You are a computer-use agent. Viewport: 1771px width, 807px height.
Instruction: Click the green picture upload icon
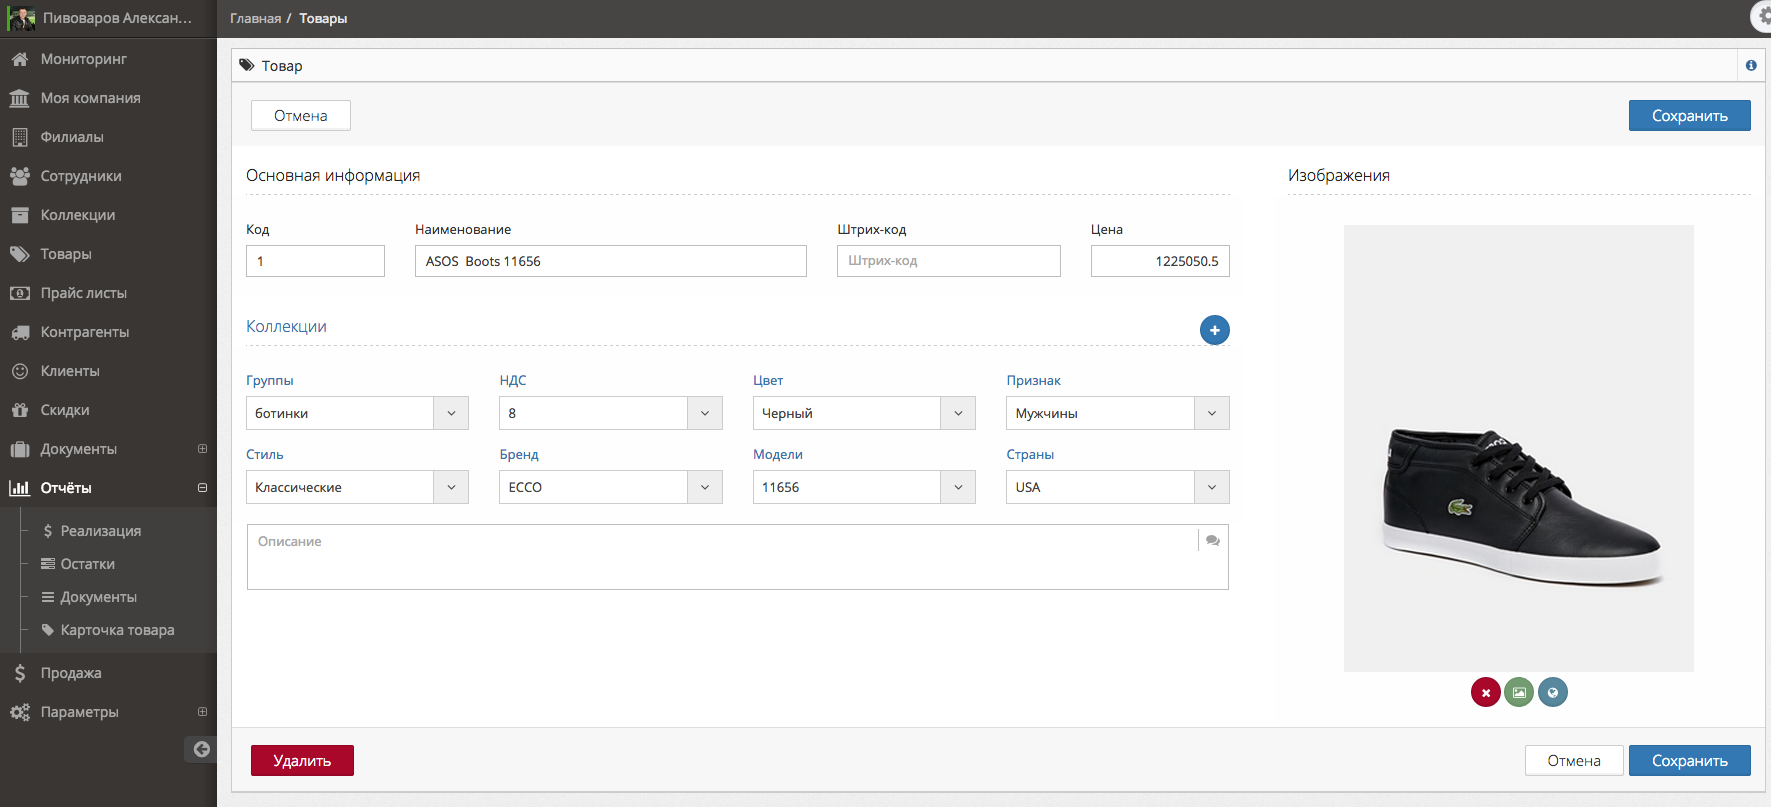point(1518,692)
